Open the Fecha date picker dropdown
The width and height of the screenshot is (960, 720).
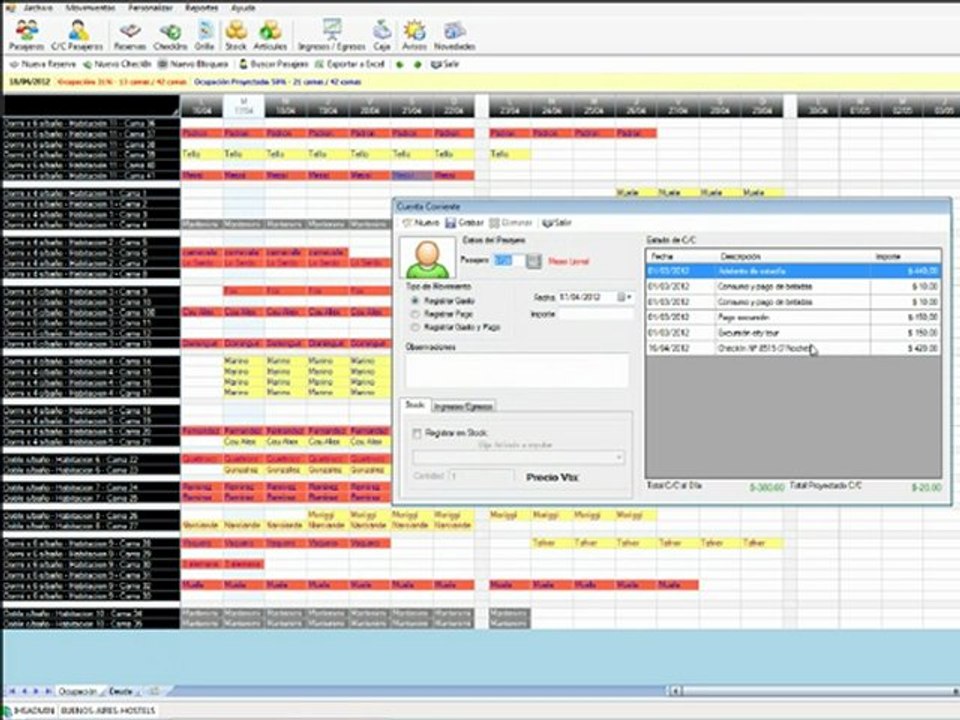click(x=624, y=298)
